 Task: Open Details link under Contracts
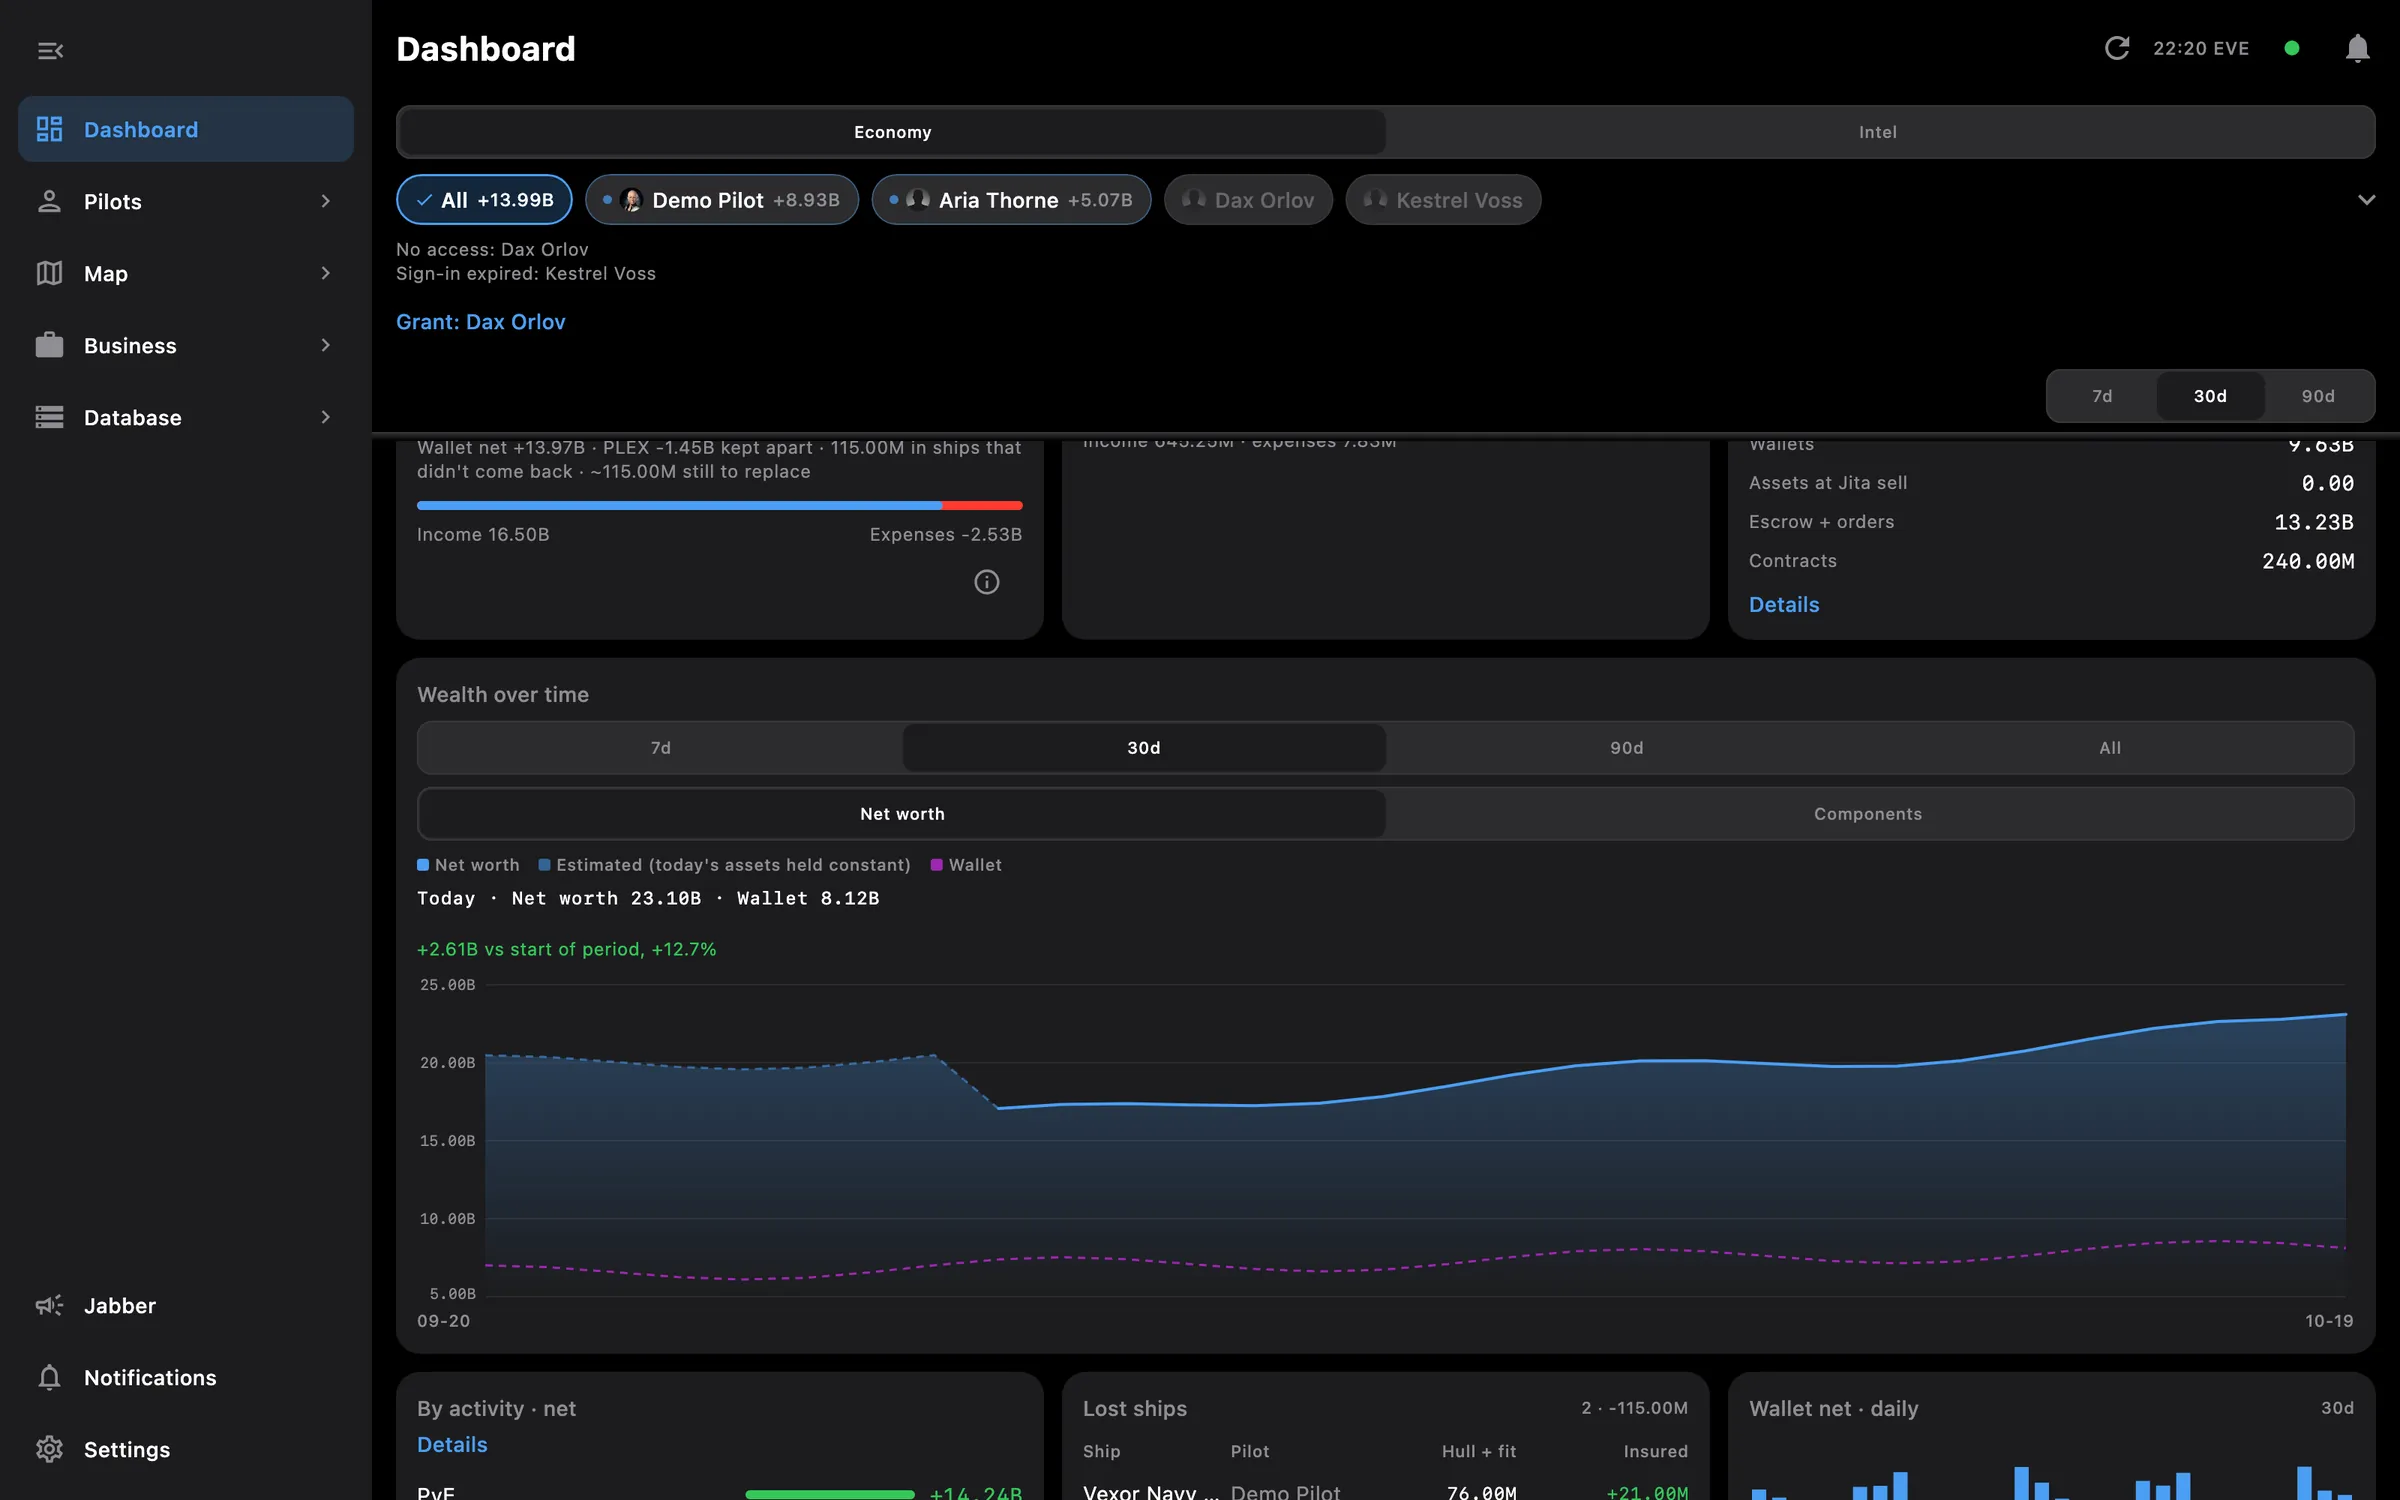point(1784,605)
